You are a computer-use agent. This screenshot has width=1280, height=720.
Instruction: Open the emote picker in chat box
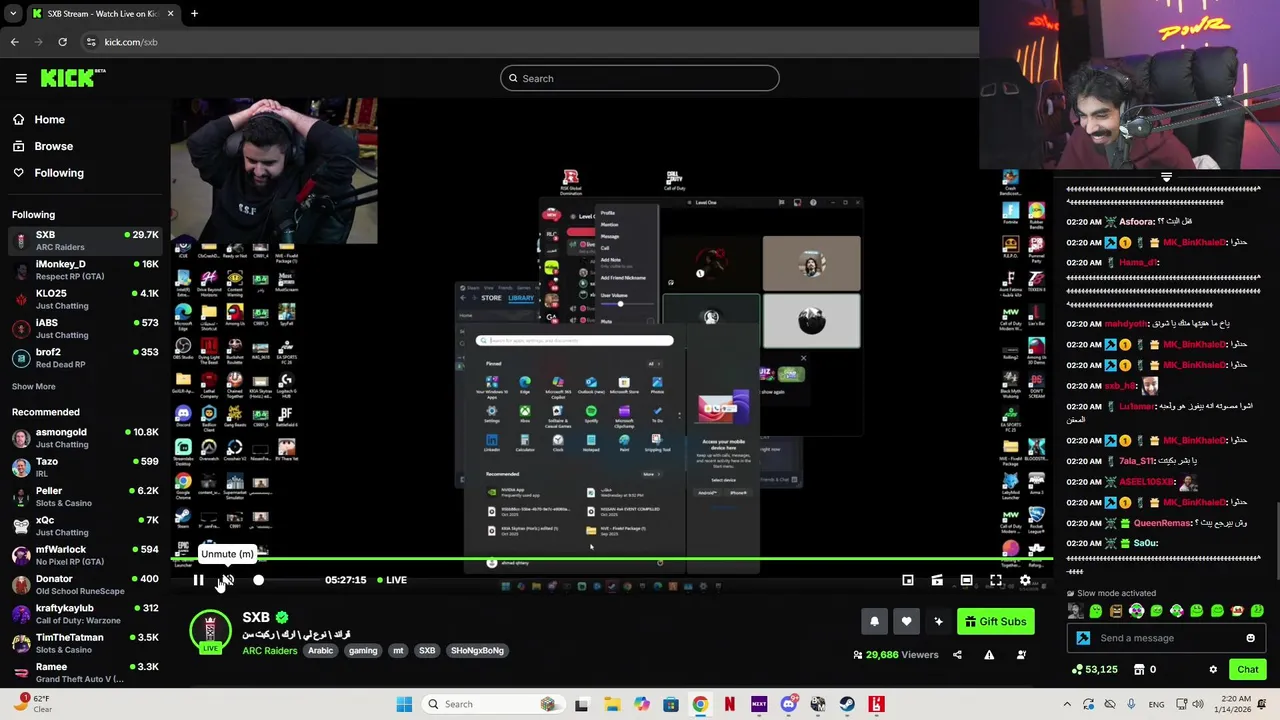tap(1250, 638)
